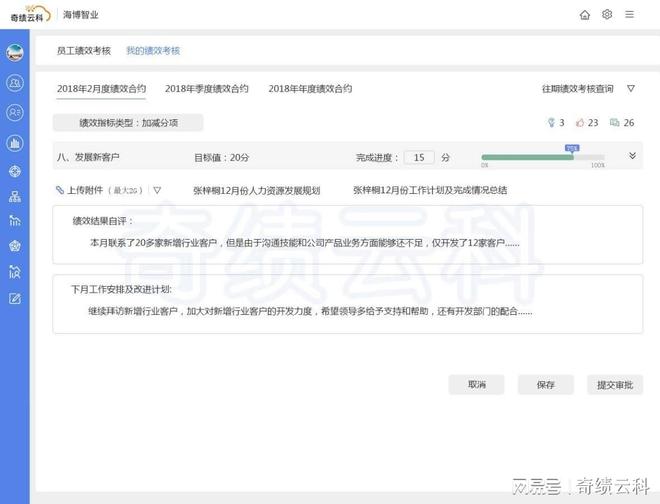Click the 奇绩云科 logo
This screenshot has height=504, width=660.
[x=30, y=14]
